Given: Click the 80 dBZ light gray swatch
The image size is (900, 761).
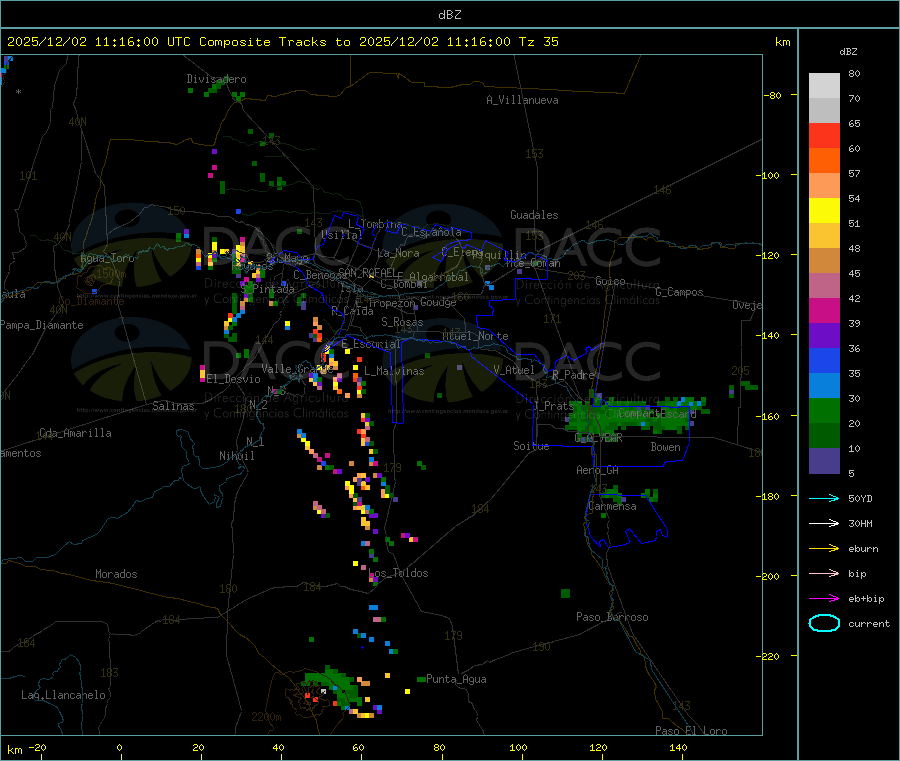Looking at the screenshot, I should pyautogui.click(x=824, y=86).
